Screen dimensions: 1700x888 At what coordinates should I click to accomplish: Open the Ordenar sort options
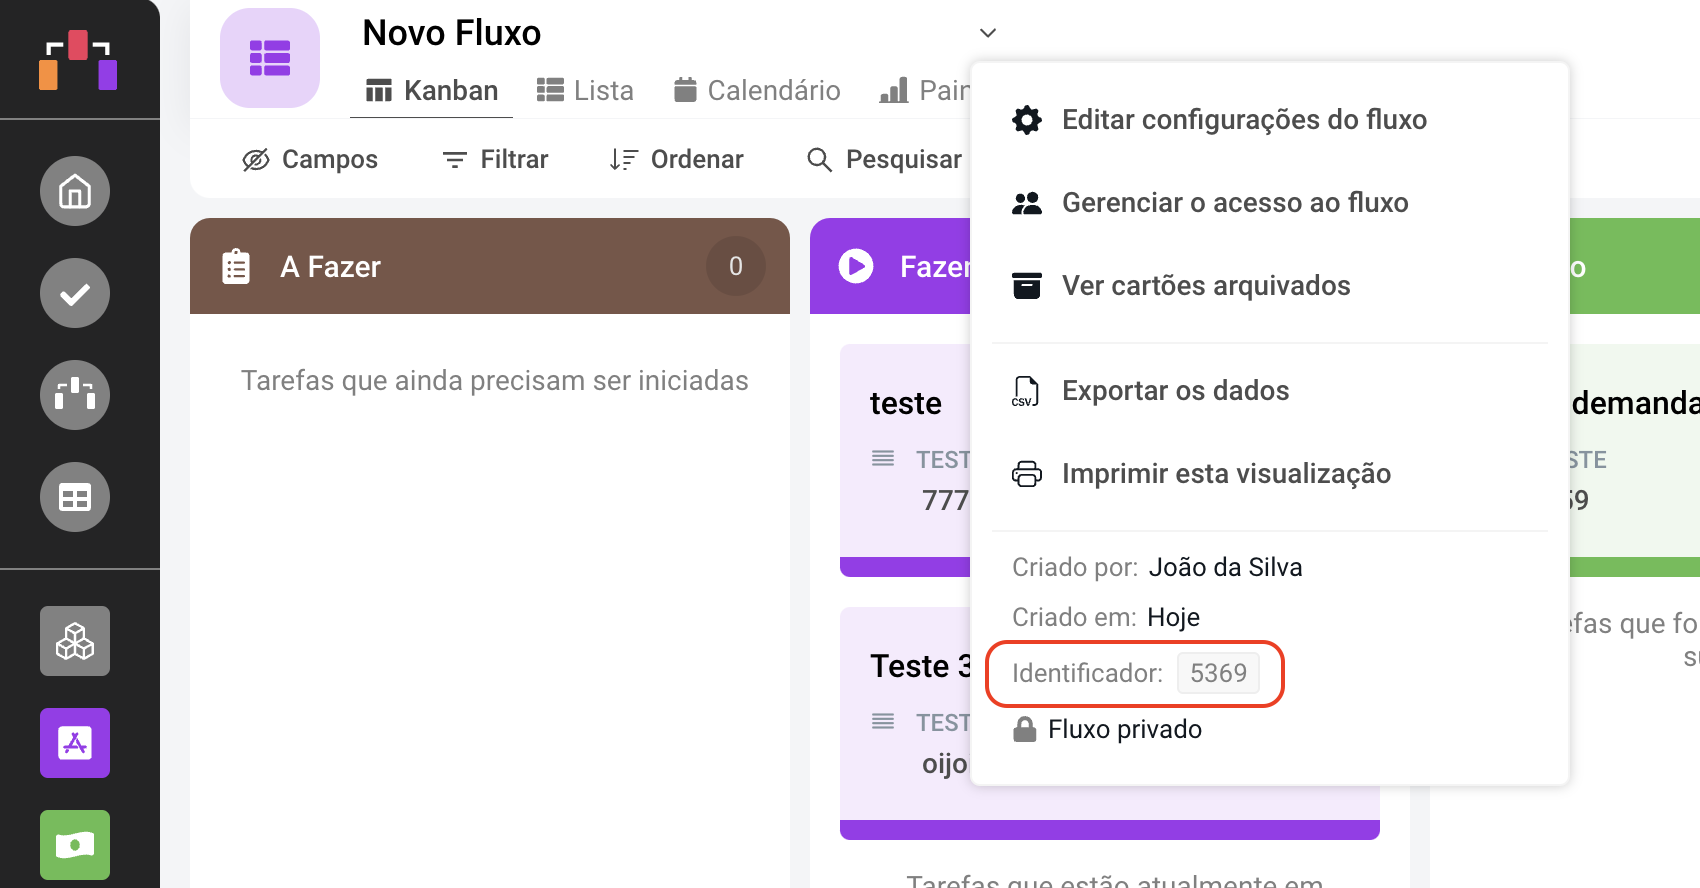coord(677,160)
